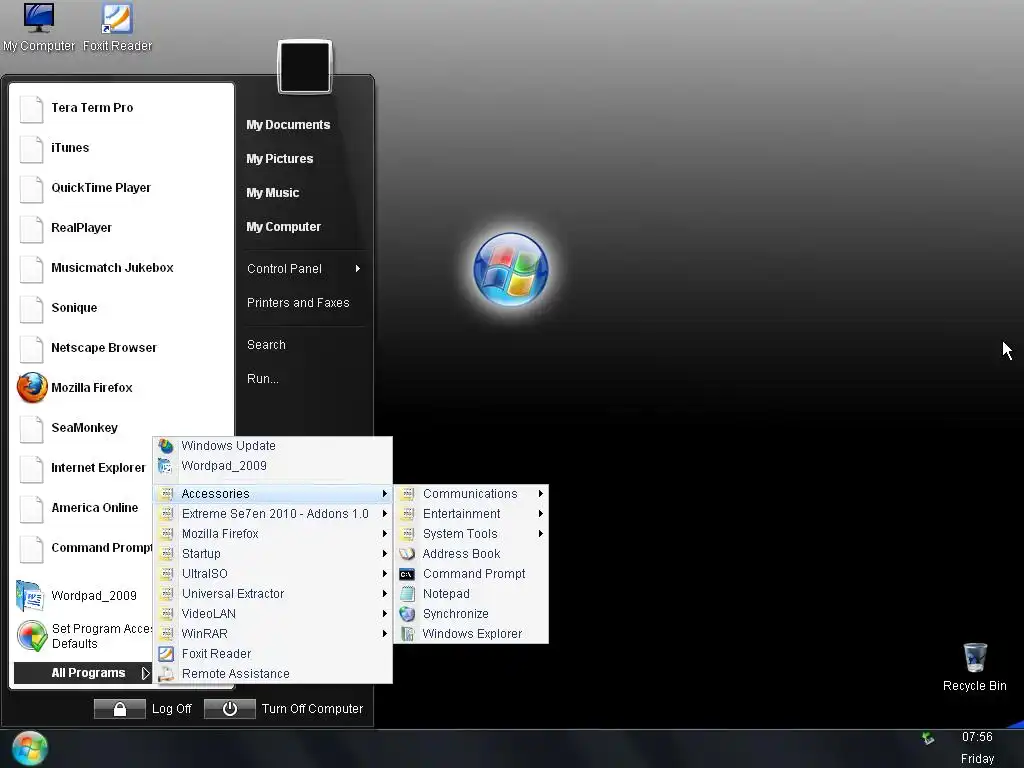1024x768 pixels.
Task: Open the VideoLAN menu entry
Action: (x=273, y=614)
